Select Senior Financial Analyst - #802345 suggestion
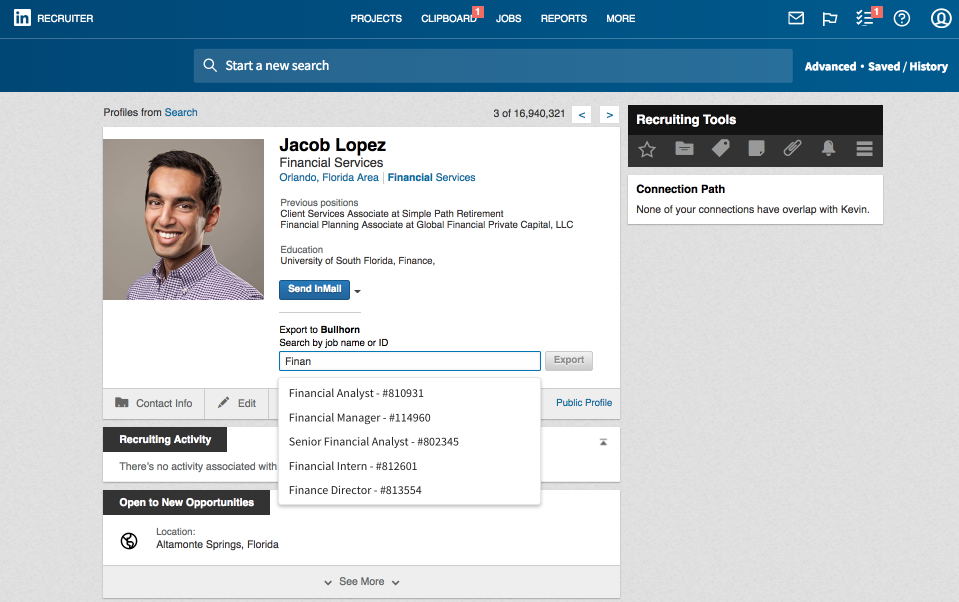 pos(409,442)
